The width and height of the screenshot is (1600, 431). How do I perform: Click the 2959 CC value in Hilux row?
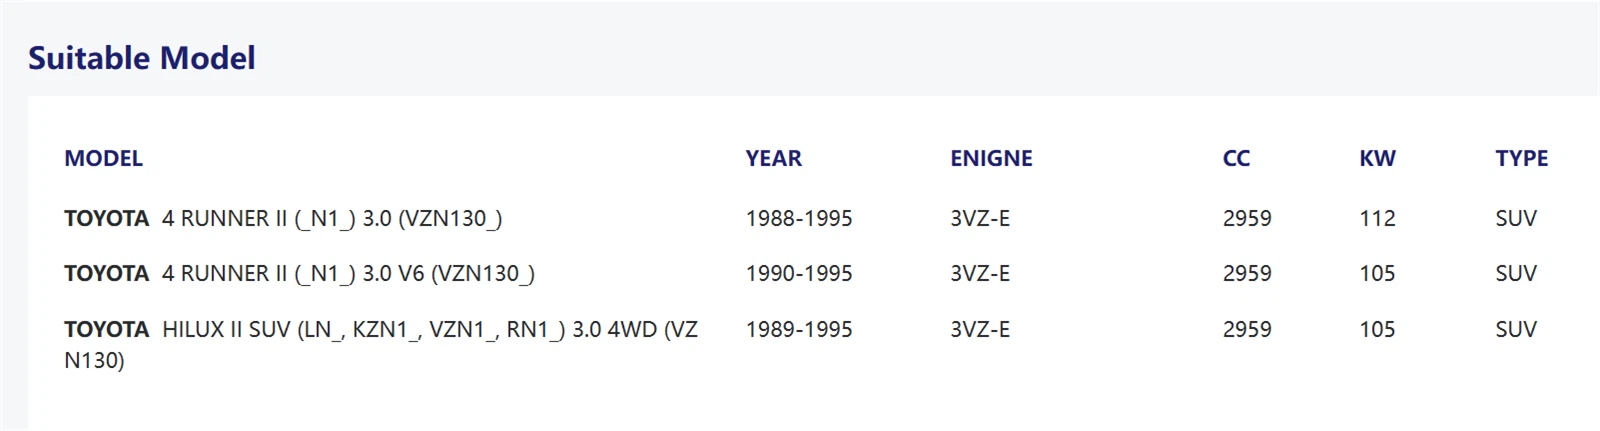tap(1247, 329)
